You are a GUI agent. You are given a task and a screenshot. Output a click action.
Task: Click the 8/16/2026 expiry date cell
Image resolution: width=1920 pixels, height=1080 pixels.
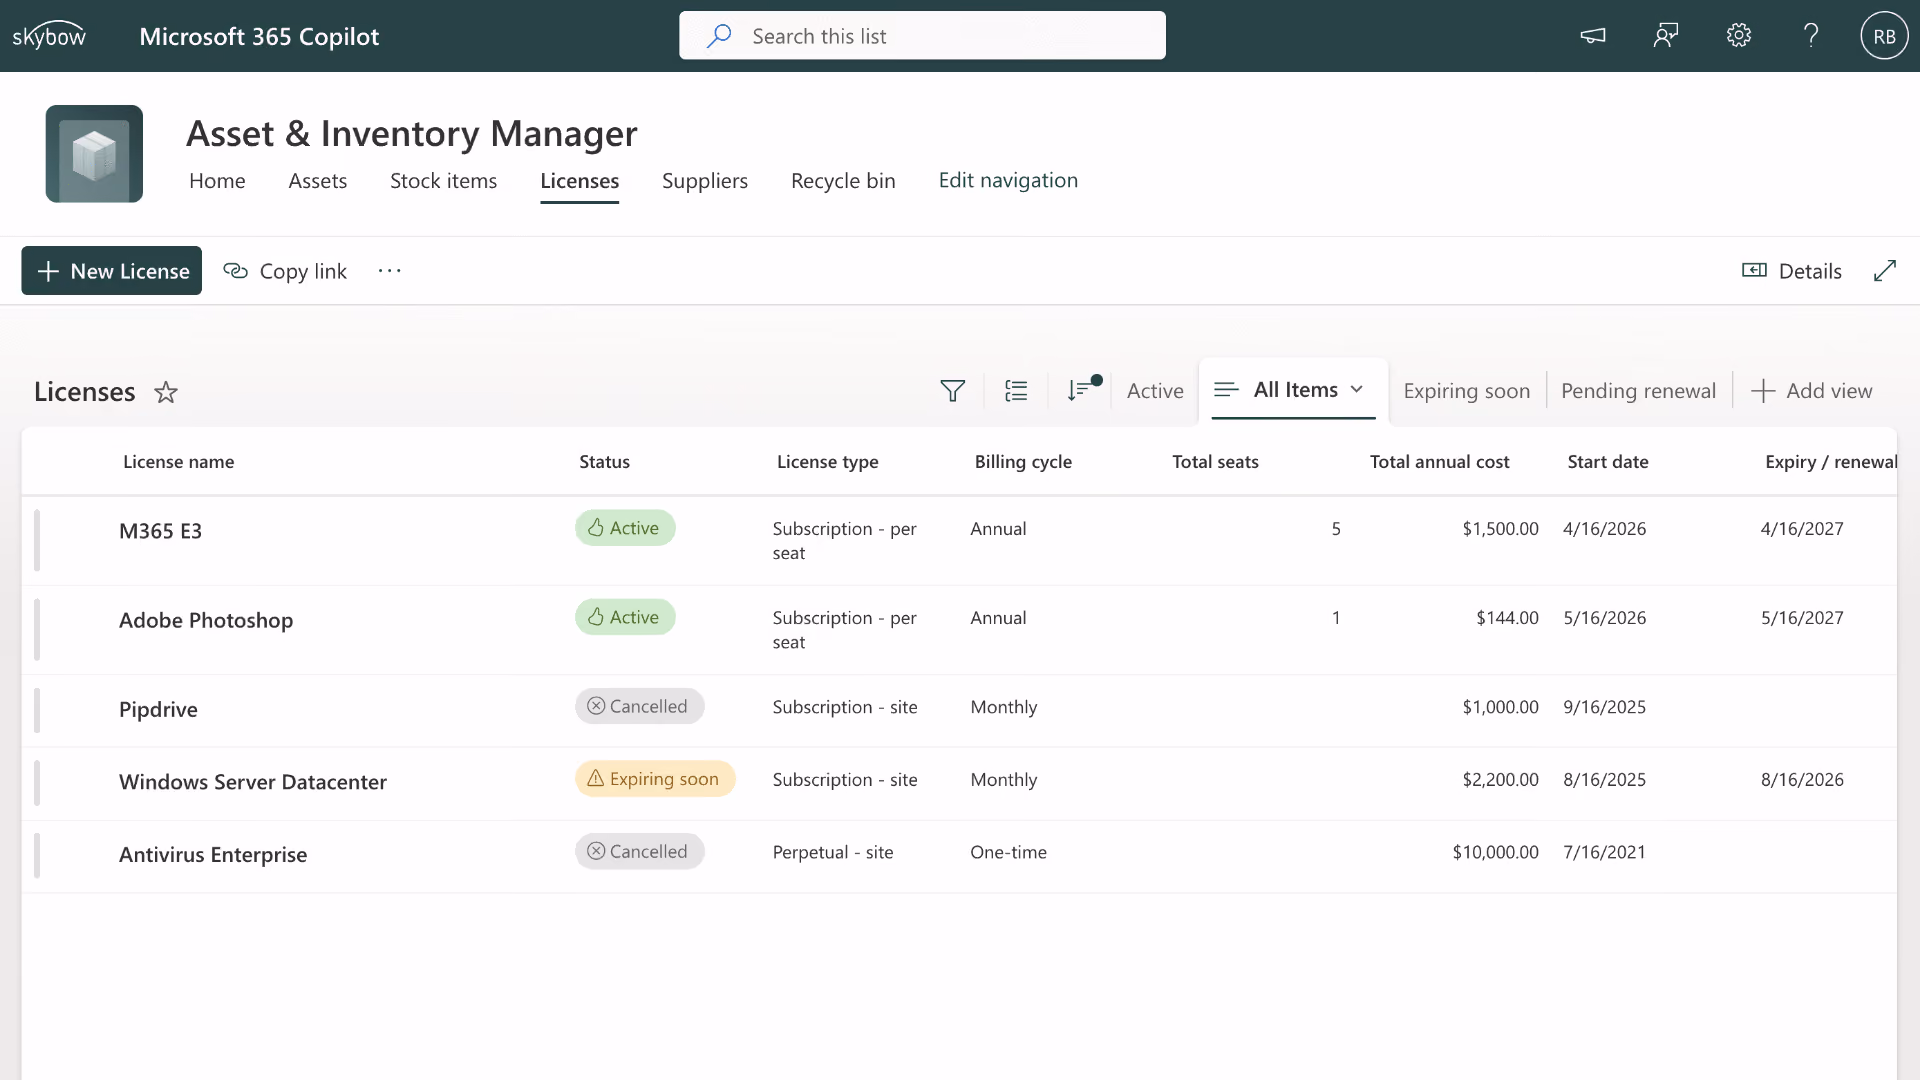1802,780
